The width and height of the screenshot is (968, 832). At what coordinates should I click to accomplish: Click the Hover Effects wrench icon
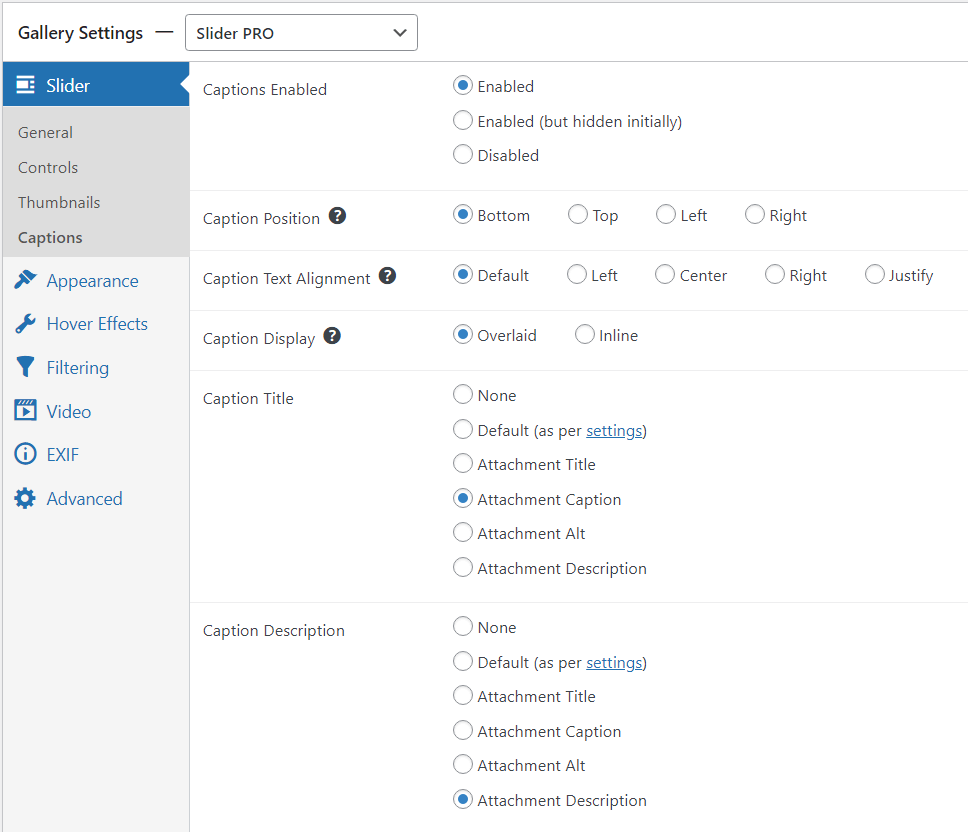click(x=25, y=323)
